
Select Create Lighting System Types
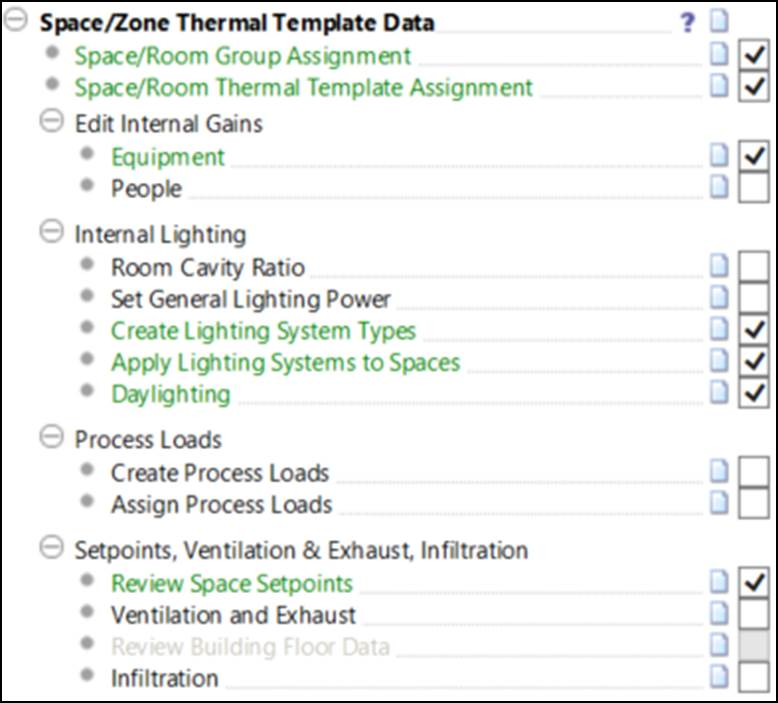point(263,331)
